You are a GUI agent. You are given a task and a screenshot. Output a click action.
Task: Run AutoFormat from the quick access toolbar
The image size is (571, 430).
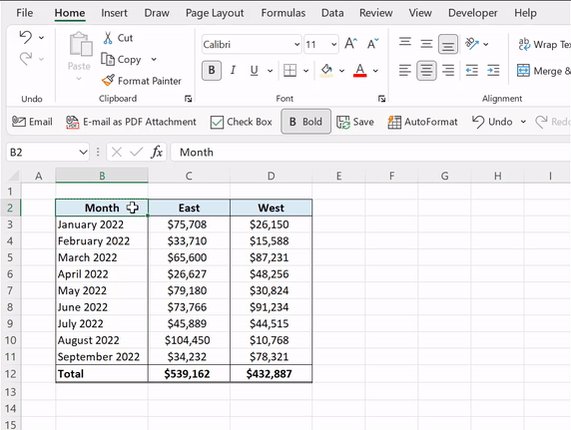coord(423,122)
